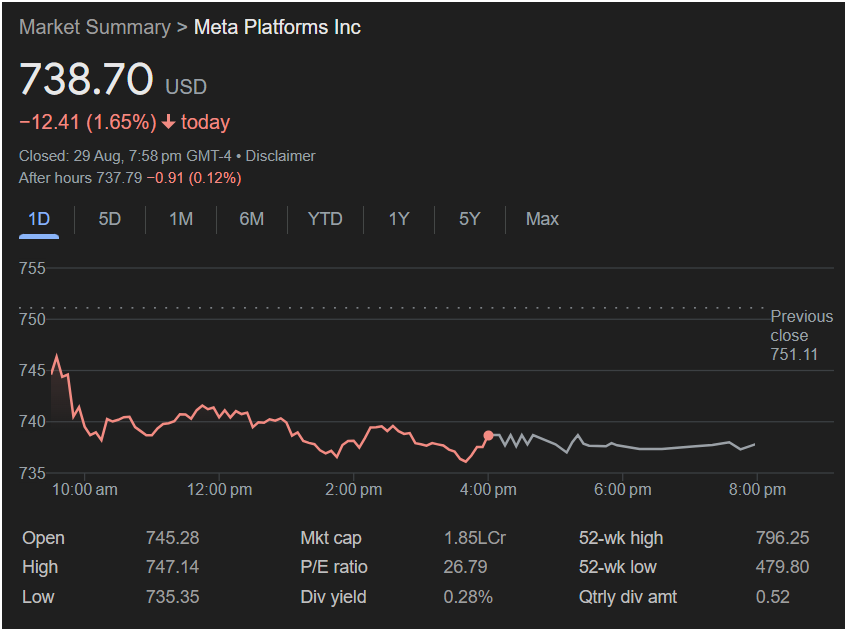Click the 738.70 USD price
Viewport: 847px width, 631px height.
pos(87,79)
